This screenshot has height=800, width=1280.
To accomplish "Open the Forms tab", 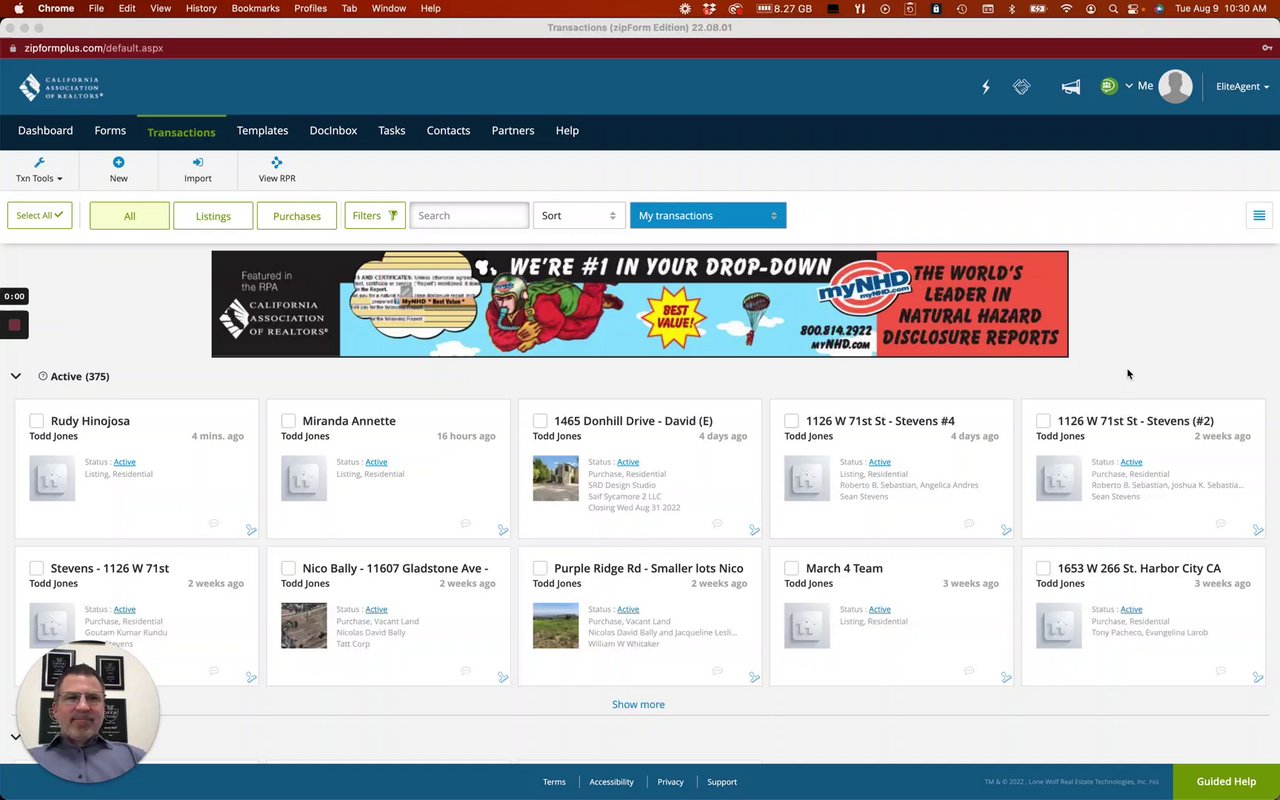I will click(x=110, y=131).
